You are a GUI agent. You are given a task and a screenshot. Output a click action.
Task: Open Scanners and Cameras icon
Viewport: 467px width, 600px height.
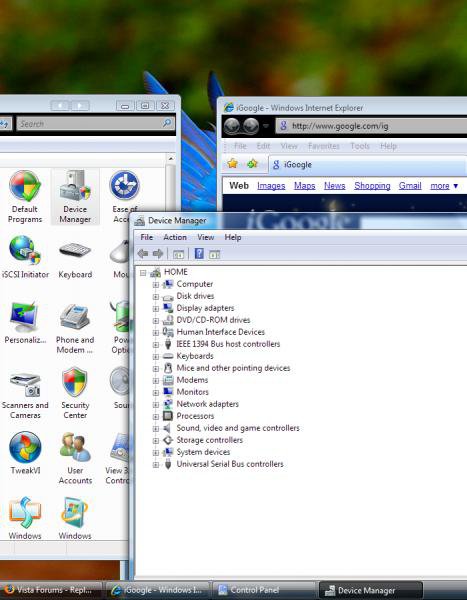point(25,395)
